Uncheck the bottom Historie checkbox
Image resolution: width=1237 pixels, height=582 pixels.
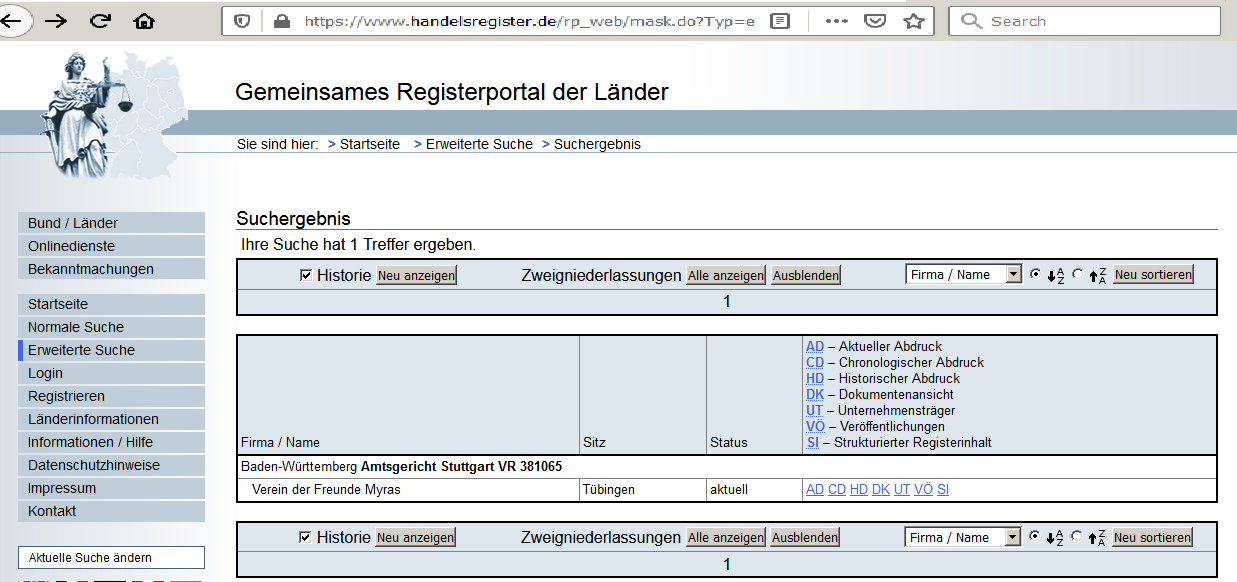[306, 537]
